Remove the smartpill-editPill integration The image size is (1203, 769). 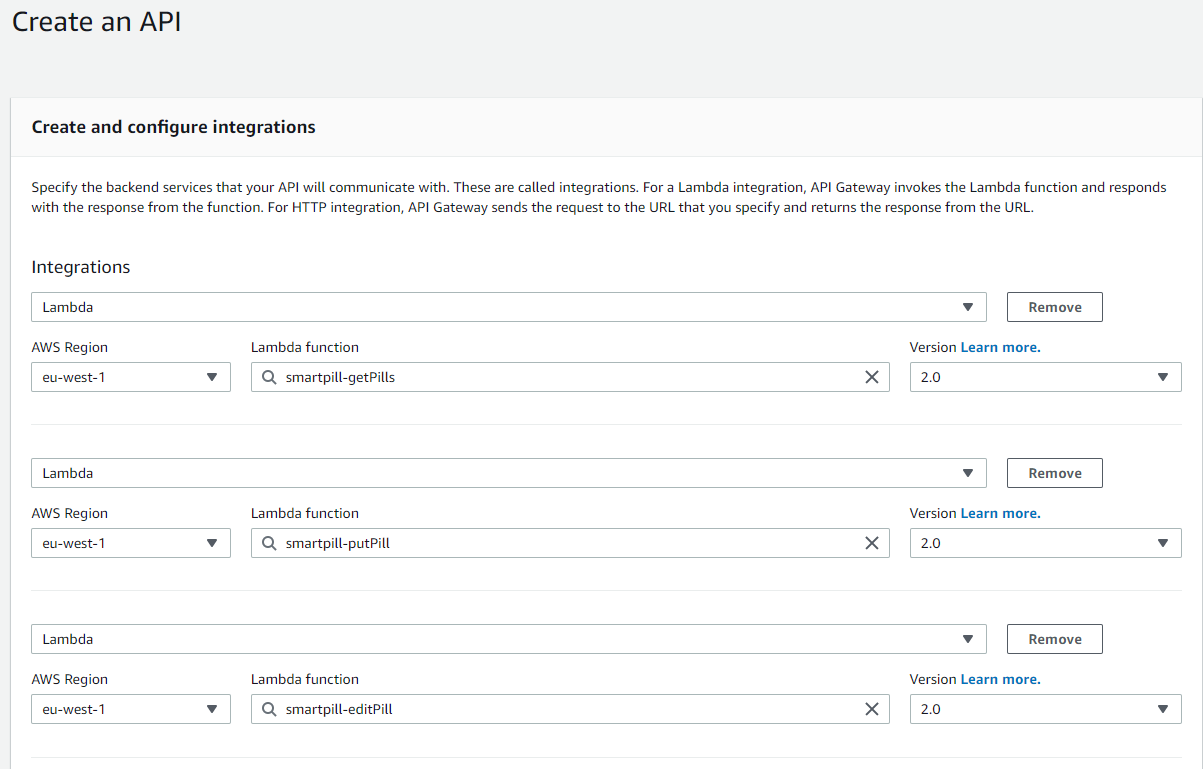pos(1054,639)
